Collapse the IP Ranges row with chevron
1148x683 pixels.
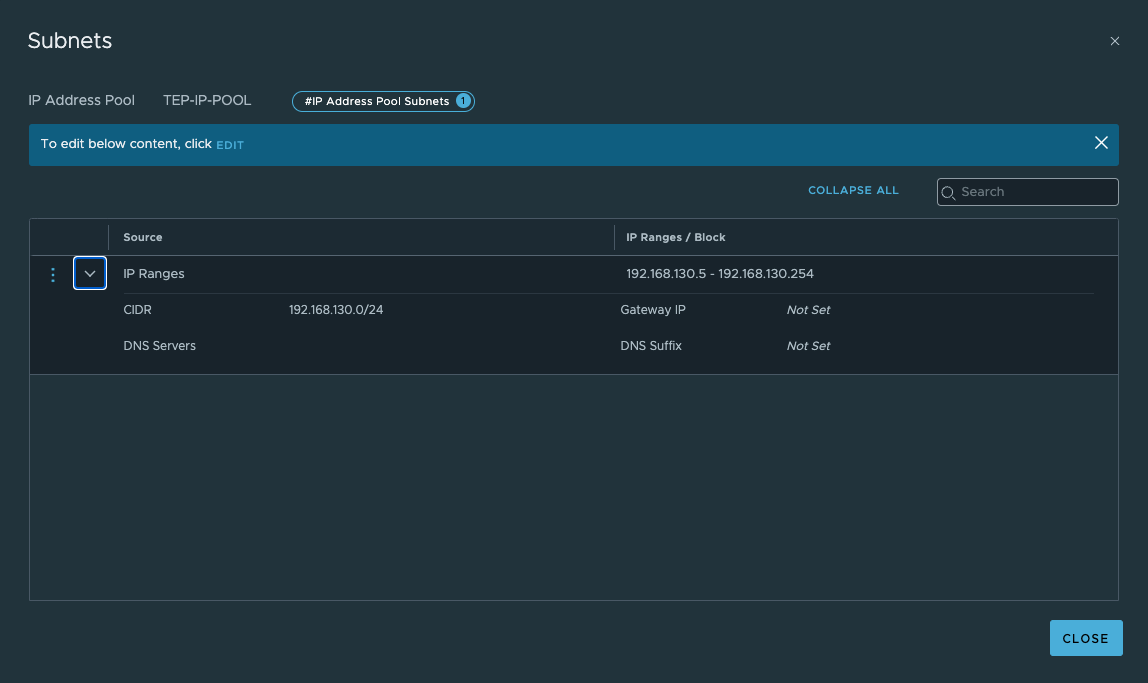[x=90, y=273]
